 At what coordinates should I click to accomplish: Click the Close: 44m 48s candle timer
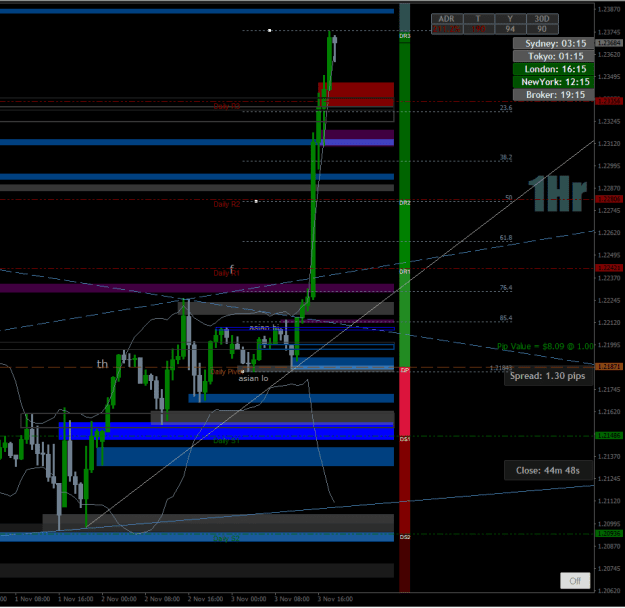point(548,470)
